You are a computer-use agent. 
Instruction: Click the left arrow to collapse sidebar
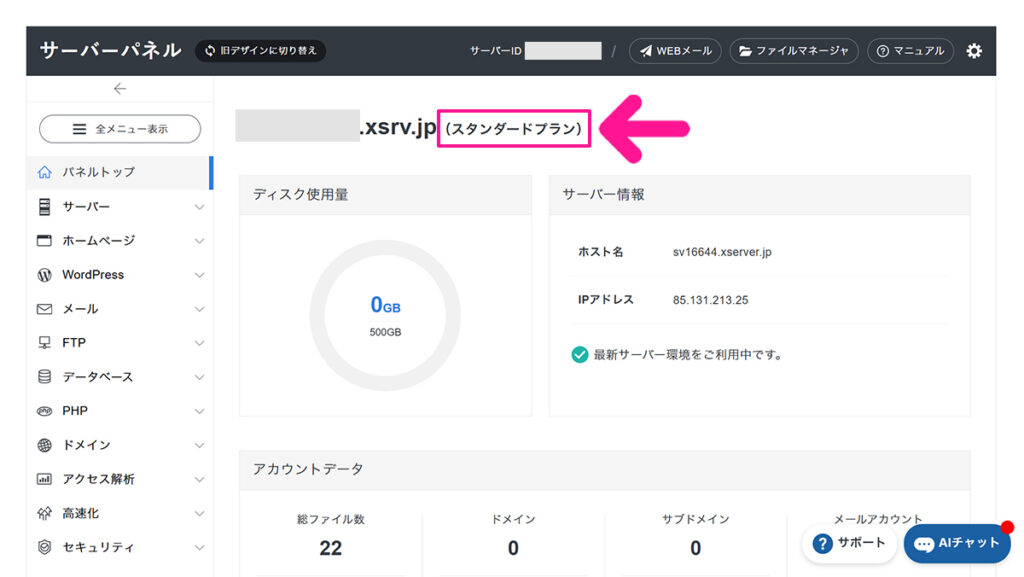120,89
